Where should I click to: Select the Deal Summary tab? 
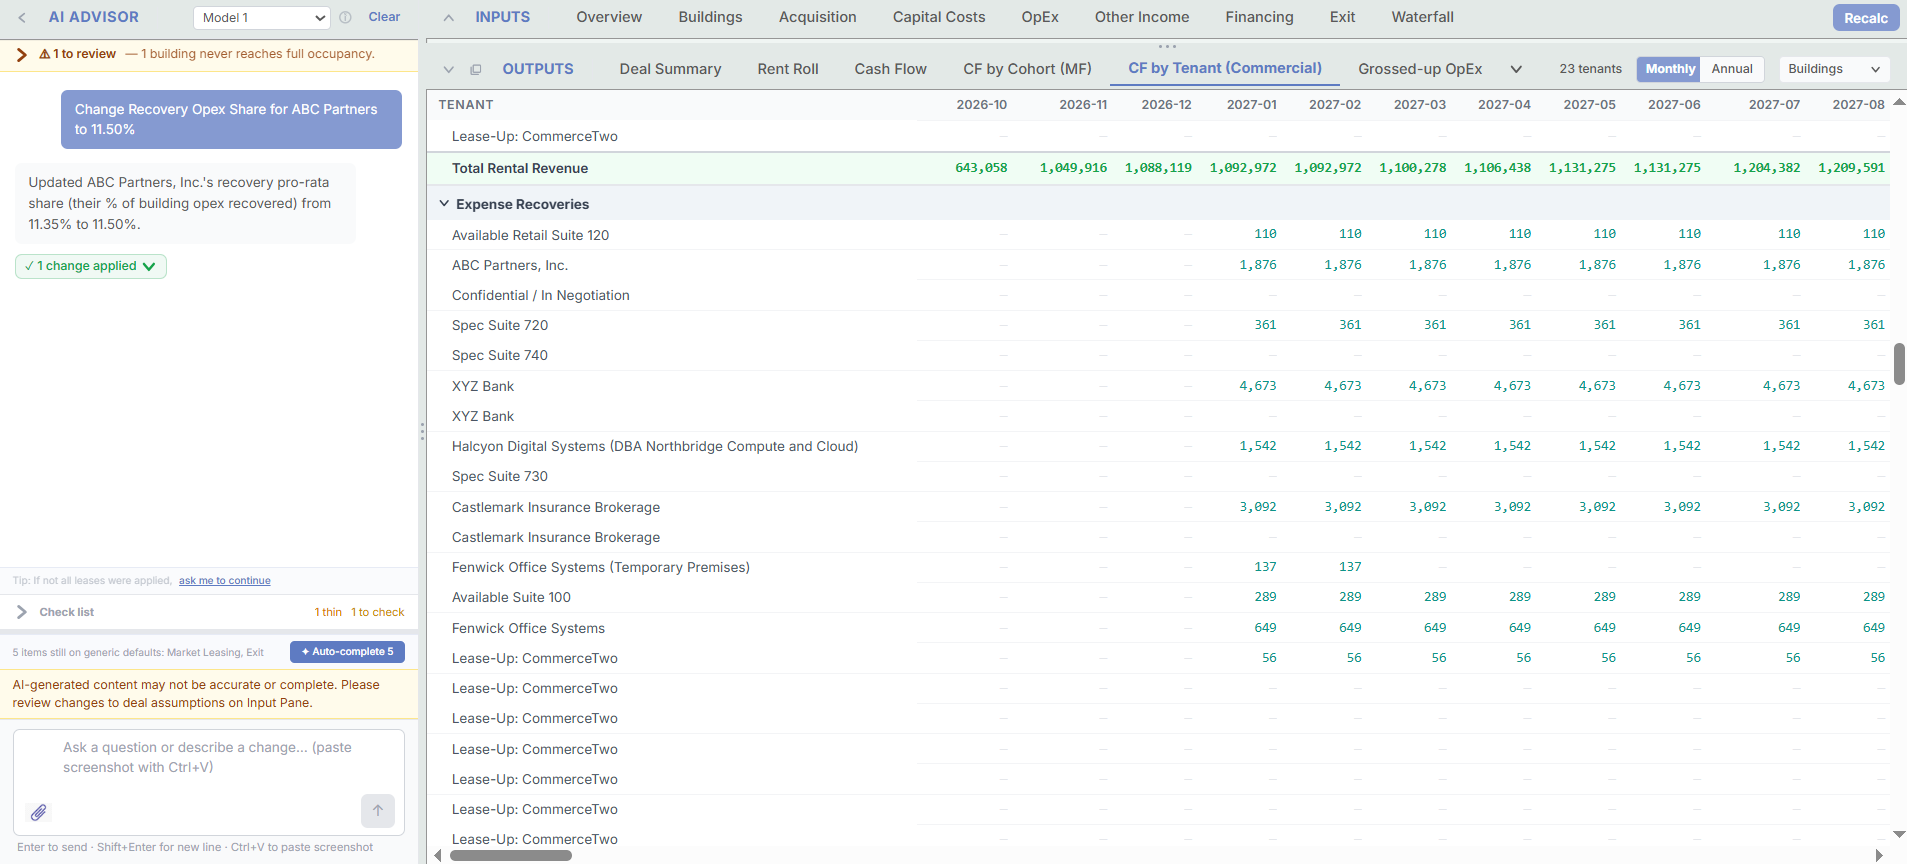tap(670, 69)
